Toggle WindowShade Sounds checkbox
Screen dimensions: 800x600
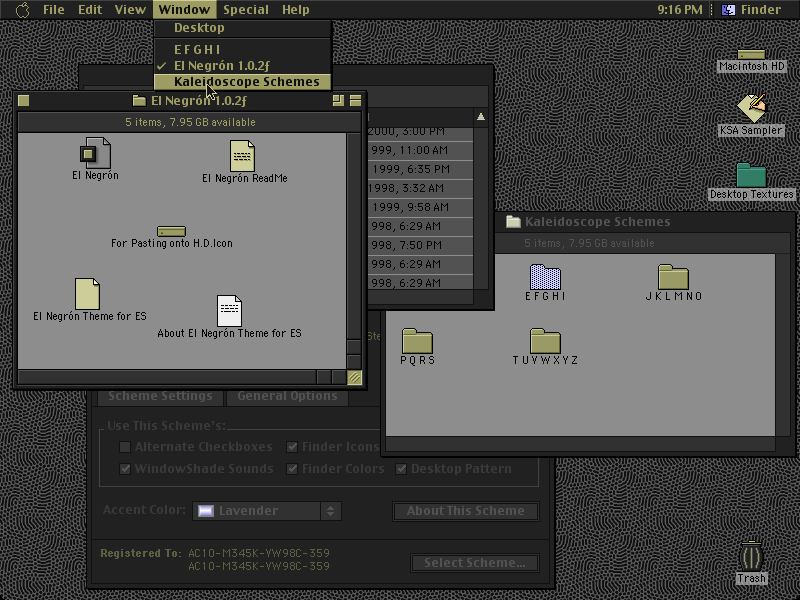coord(124,469)
